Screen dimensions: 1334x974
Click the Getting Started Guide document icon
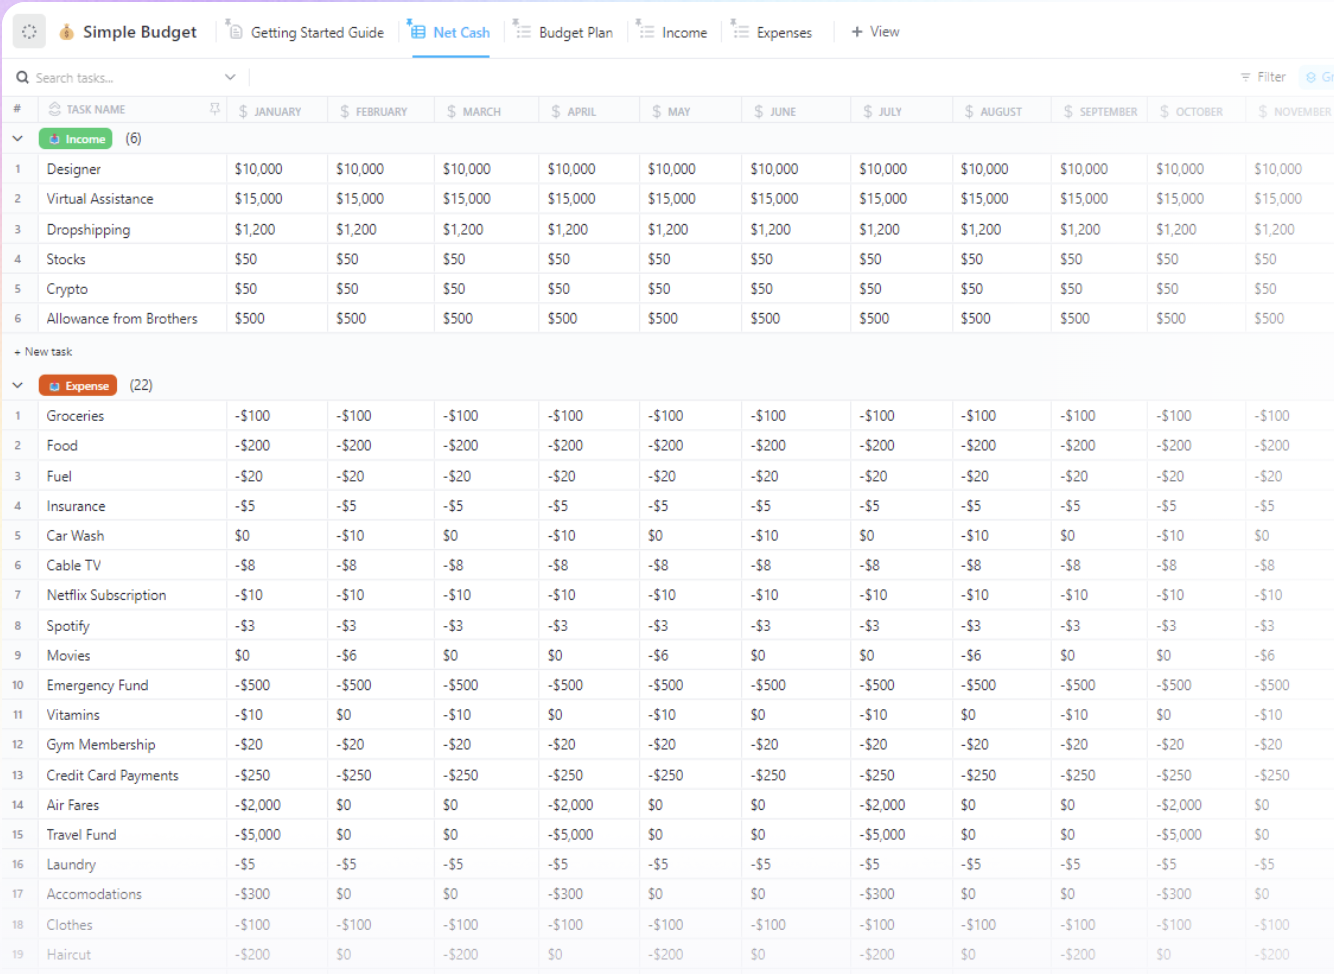pyautogui.click(x=236, y=32)
